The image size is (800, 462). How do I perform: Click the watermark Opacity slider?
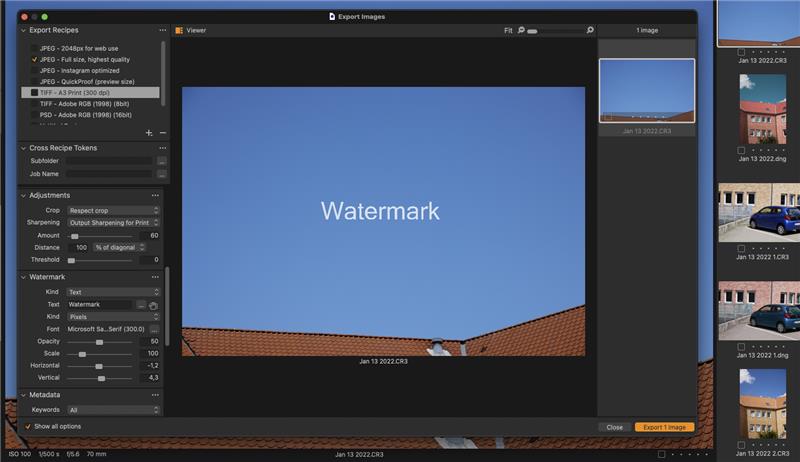99,342
